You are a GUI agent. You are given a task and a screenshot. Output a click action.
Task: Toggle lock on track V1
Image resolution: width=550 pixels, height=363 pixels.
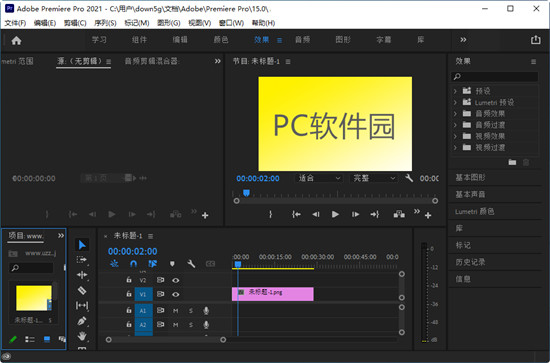point(129,294)
